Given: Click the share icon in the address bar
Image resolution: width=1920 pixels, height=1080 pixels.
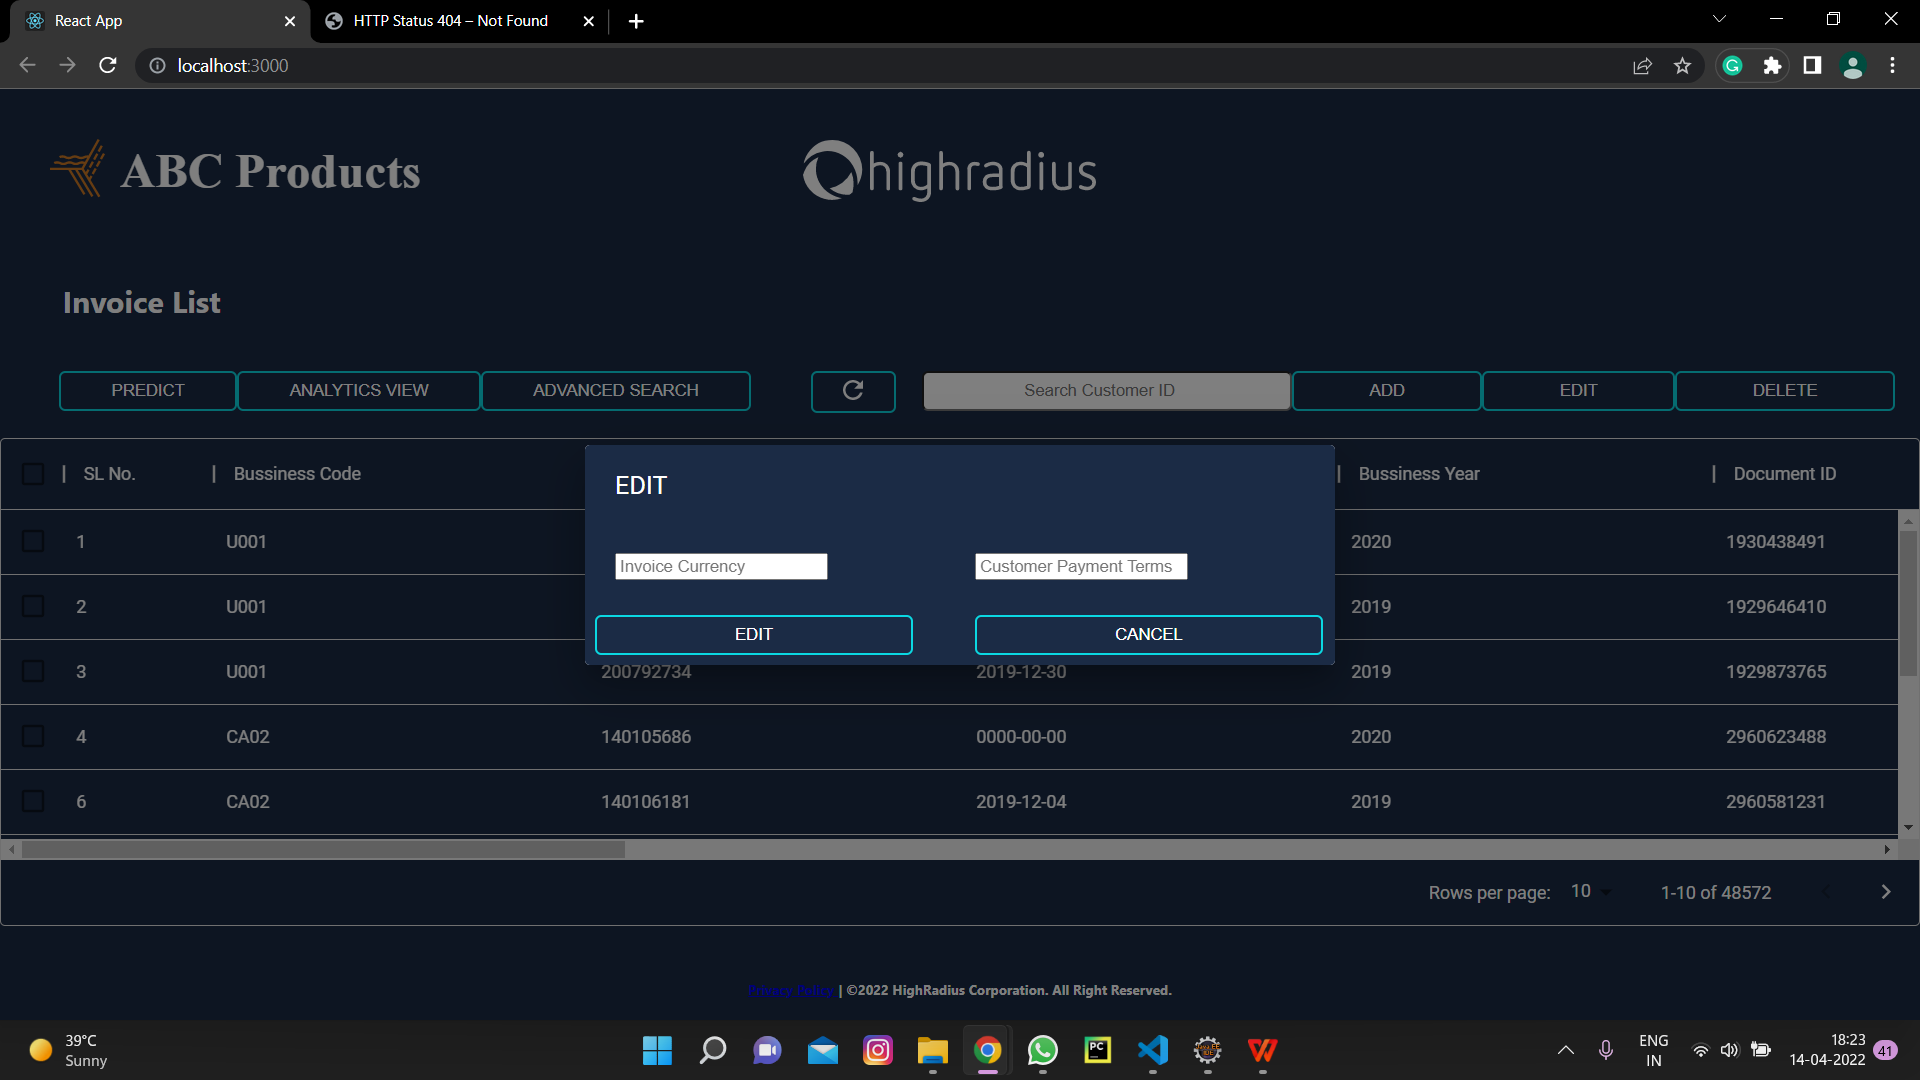Looking at the screenshot, I should tap(1643, 65).
